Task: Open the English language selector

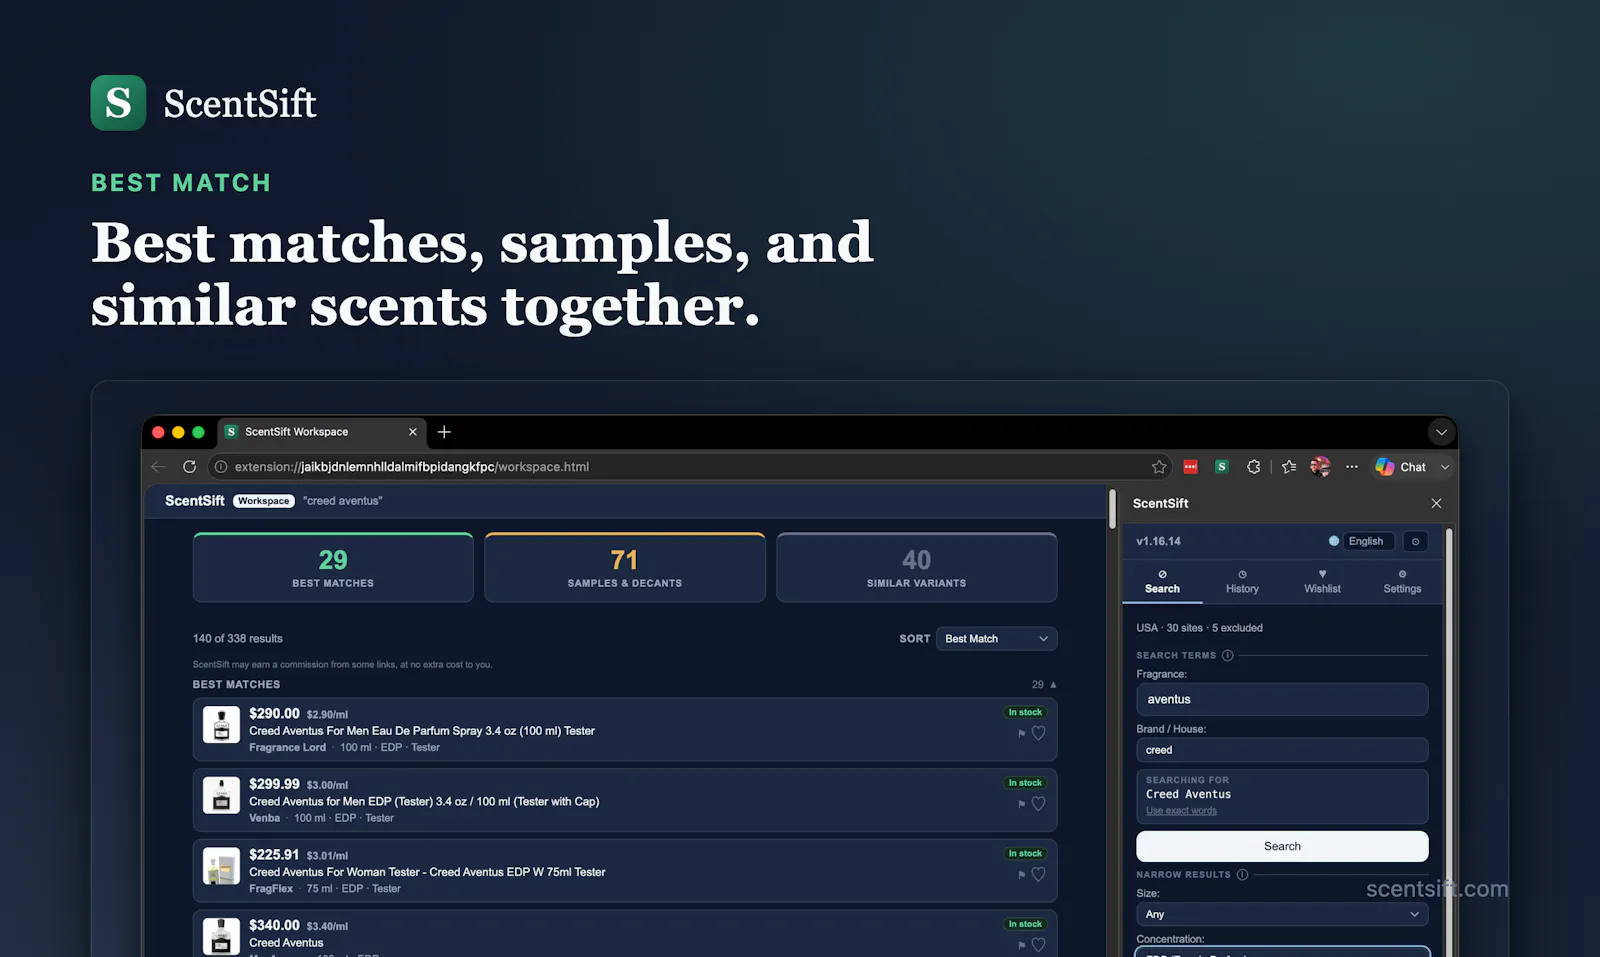Action: click(x=1367, y=541)
